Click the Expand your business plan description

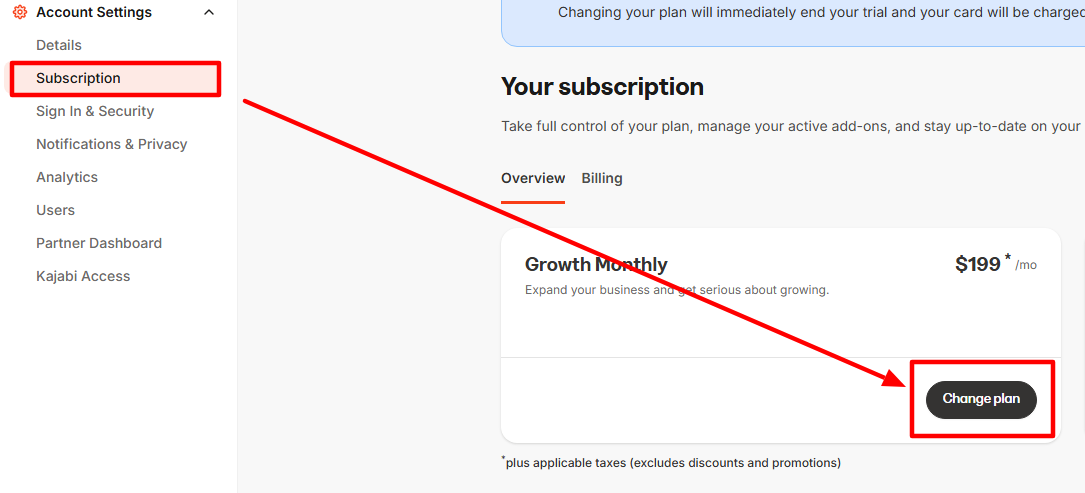(677, 290)
